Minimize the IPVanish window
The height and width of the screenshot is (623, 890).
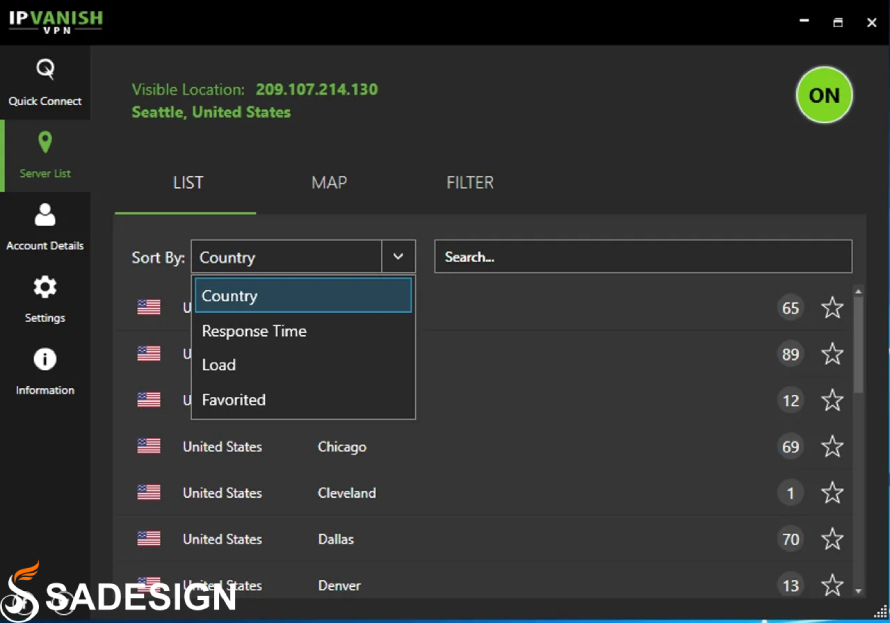(x=804, y=21)
